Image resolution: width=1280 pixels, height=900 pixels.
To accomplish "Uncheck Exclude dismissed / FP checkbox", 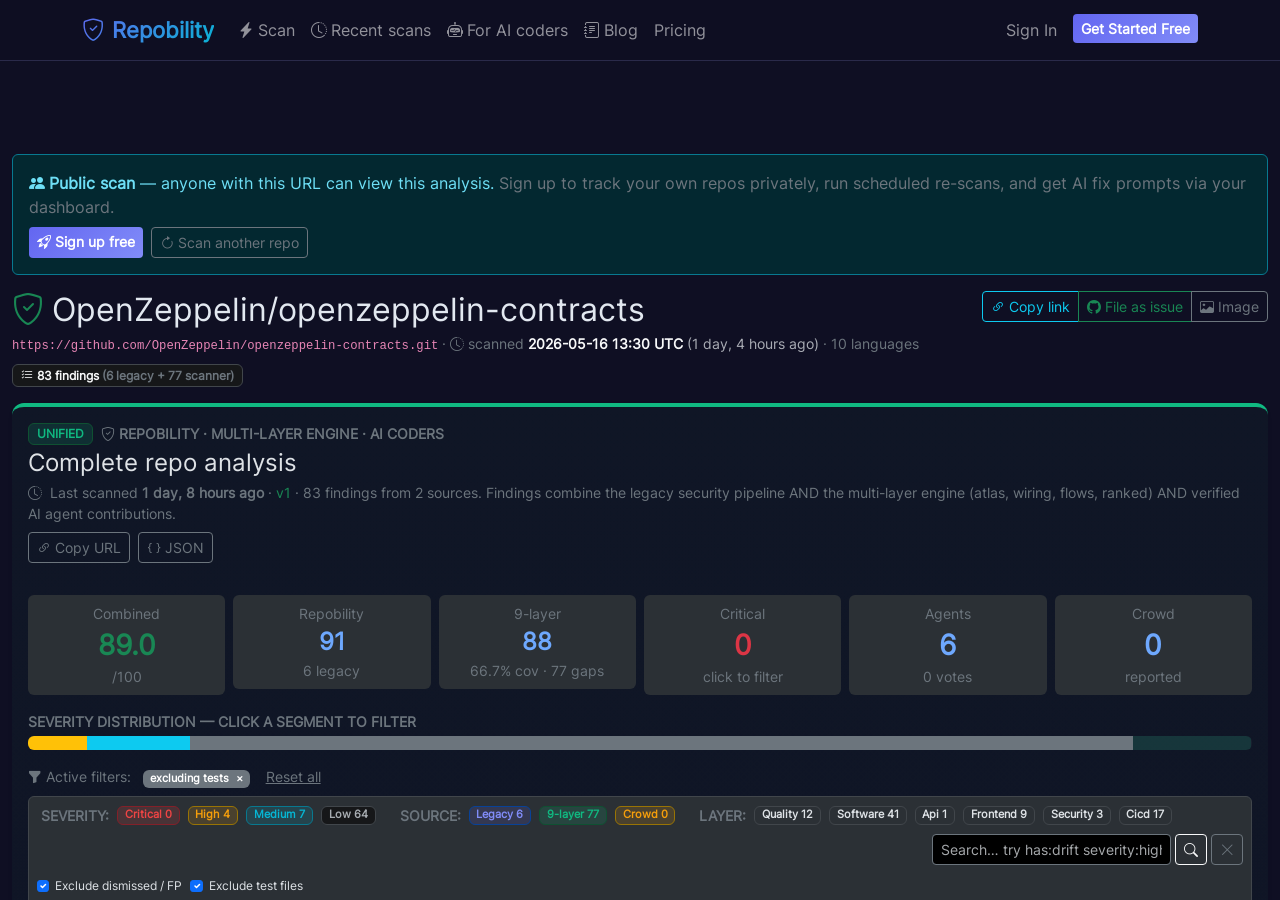I will (43, 886).
